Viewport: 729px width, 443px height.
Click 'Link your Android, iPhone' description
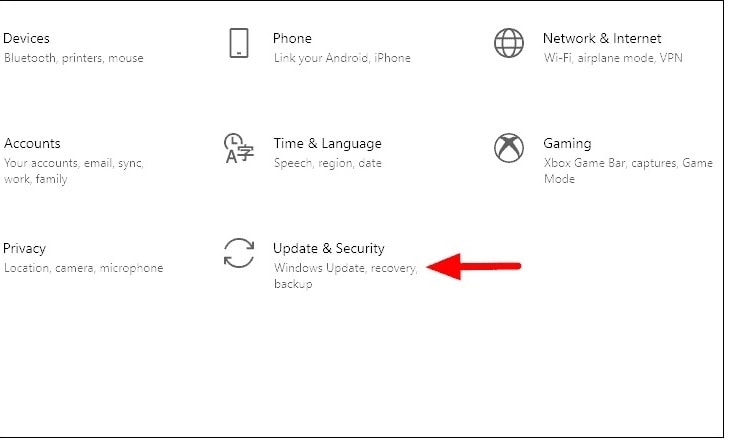pyautogui.click(x=342, y=58)
